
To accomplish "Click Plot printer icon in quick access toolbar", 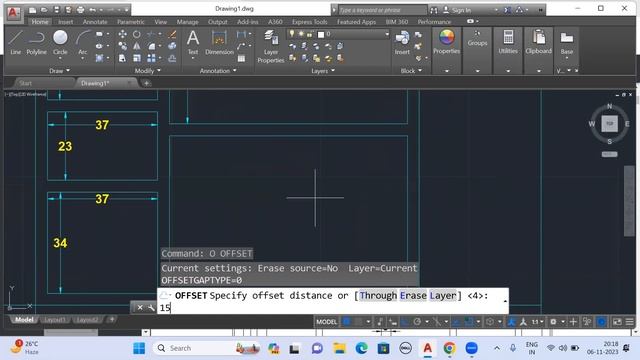I will pos(80,10).
